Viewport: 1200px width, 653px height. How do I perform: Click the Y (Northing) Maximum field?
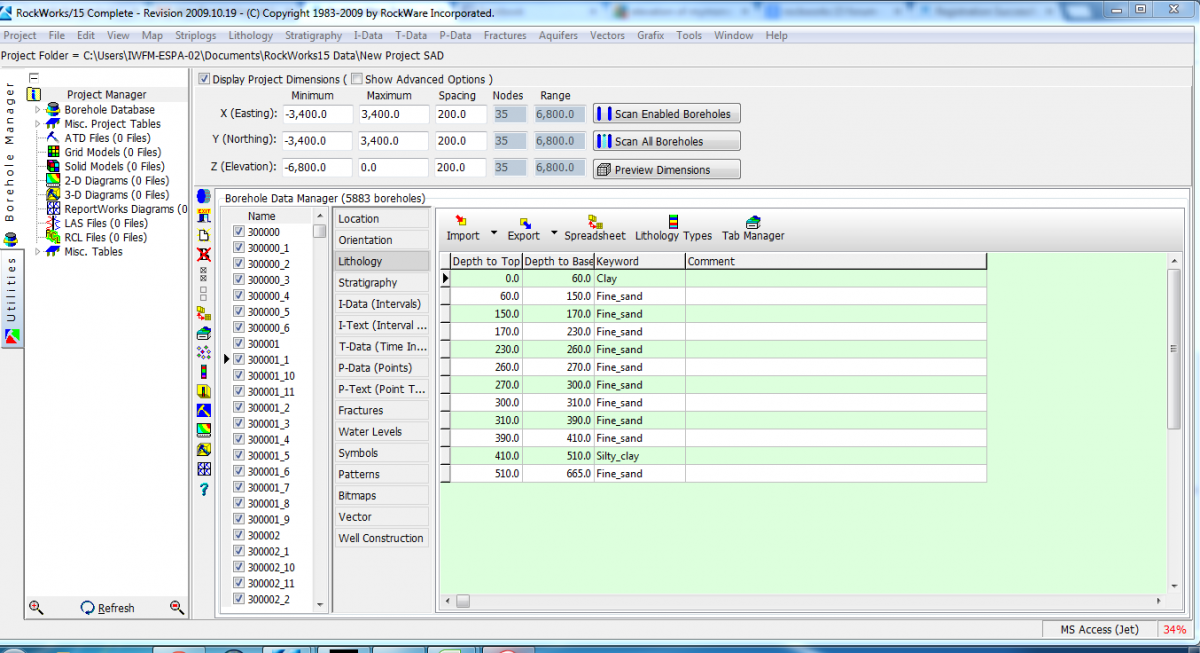(x=394, y=141)
